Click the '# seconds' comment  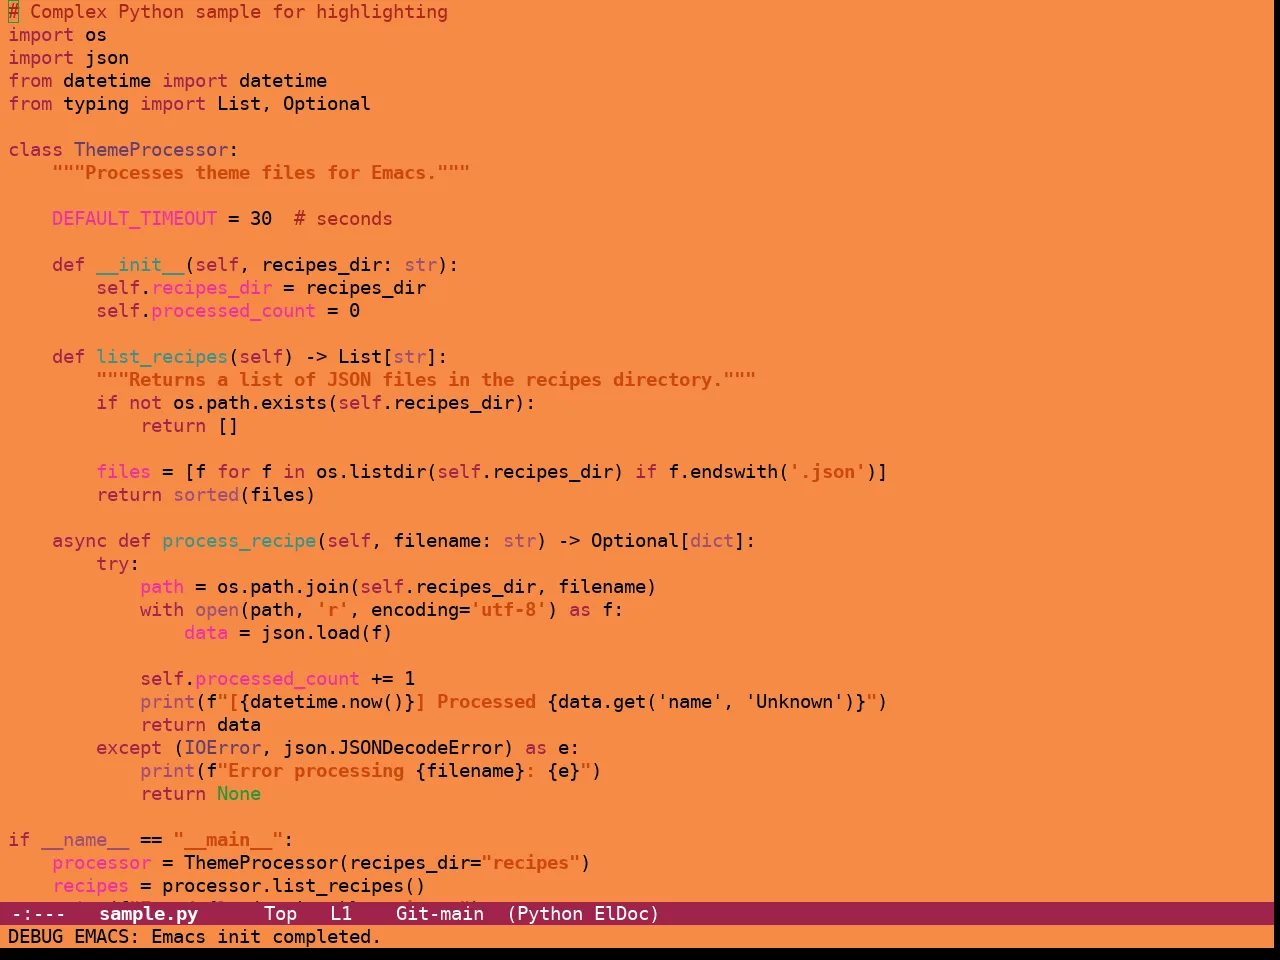tap(343, 219)
